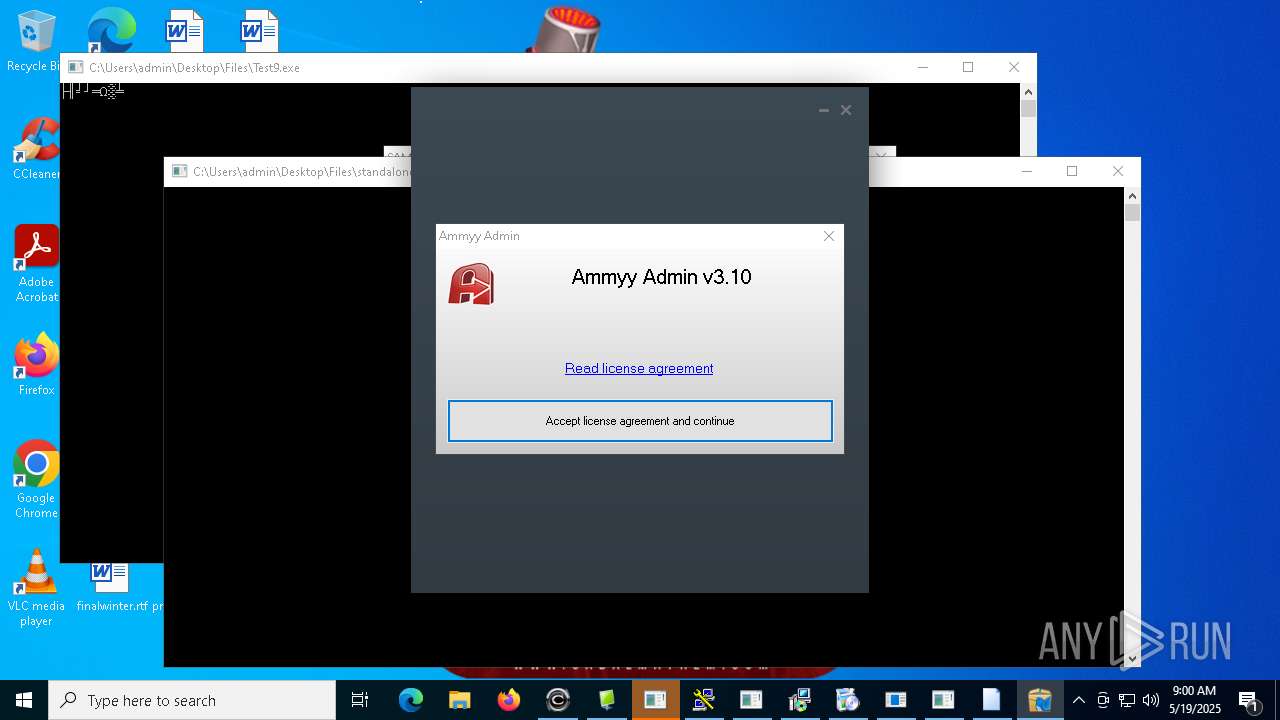1280x720 pixels.
Task: Launch Firefox from the taskbar
Action: 508,700
